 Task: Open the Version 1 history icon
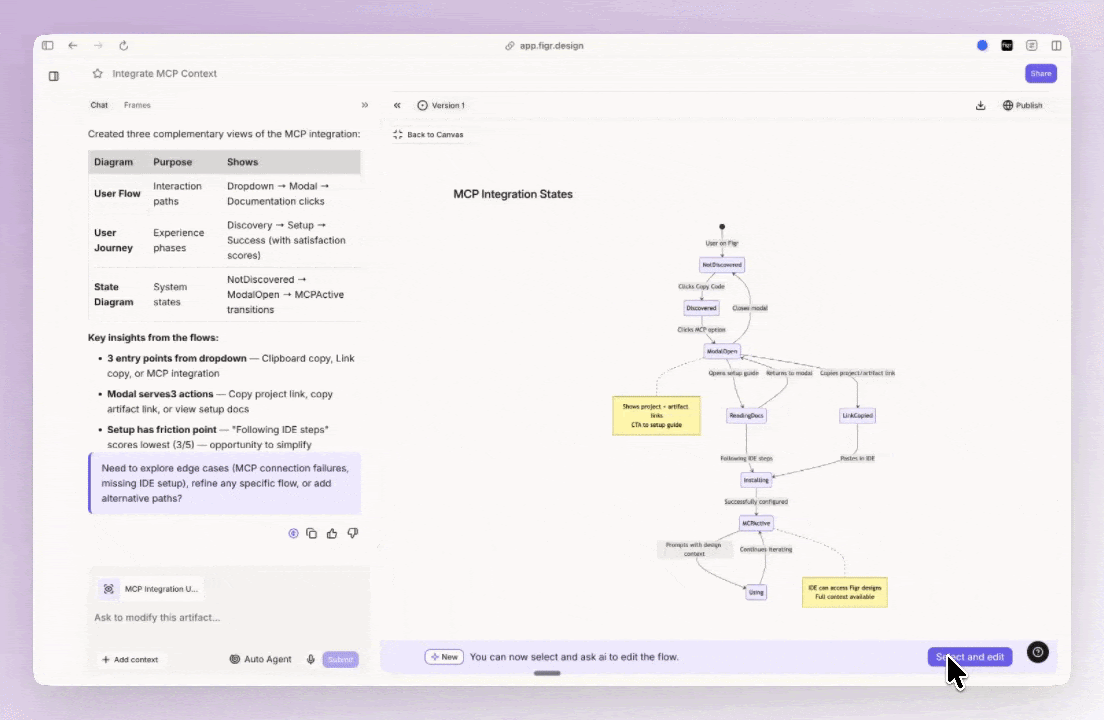(421, 105)
